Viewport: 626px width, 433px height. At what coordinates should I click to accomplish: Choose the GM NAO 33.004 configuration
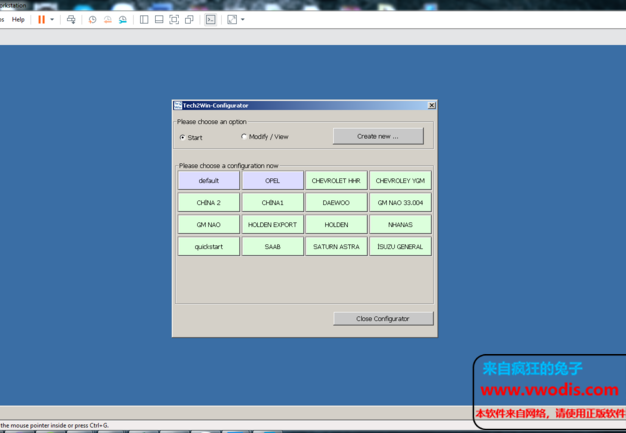[x=400, y=202]
